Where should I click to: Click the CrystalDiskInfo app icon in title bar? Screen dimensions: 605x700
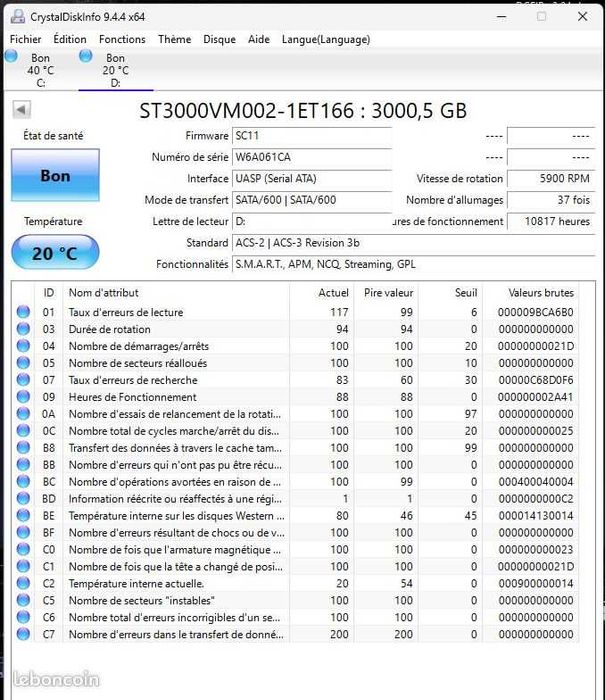click(17, 17)
